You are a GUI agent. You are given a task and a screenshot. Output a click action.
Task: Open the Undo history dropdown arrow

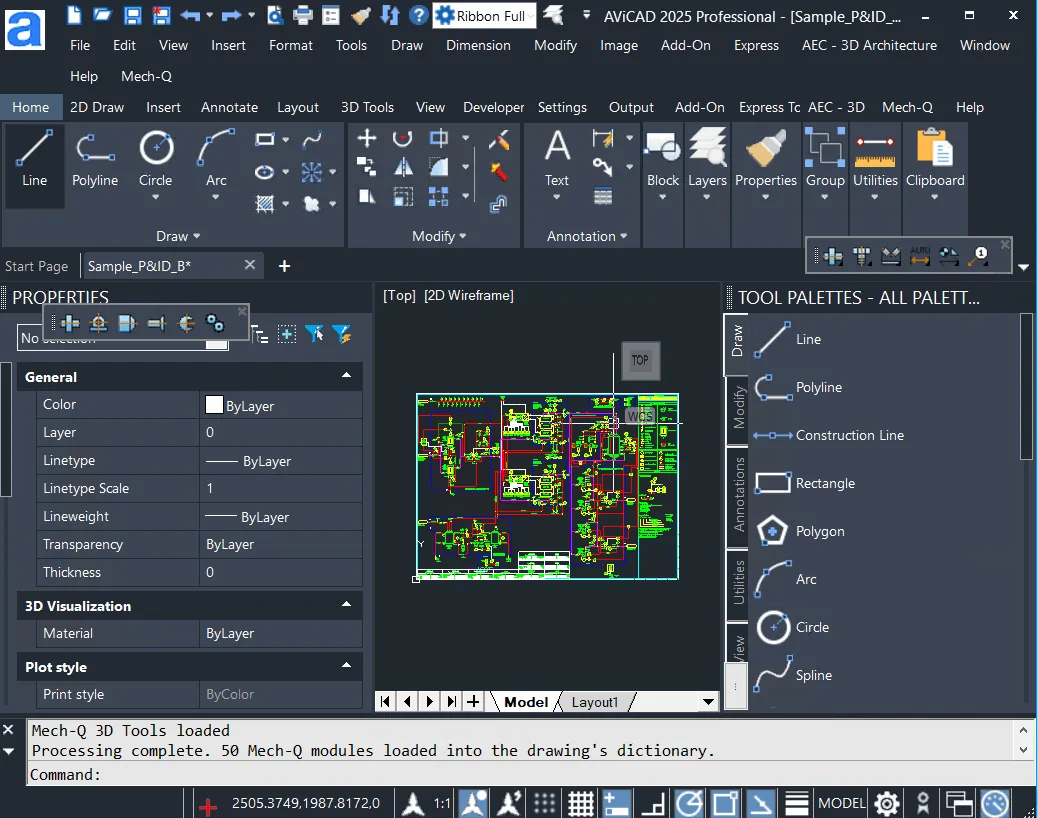pos(210,15)
